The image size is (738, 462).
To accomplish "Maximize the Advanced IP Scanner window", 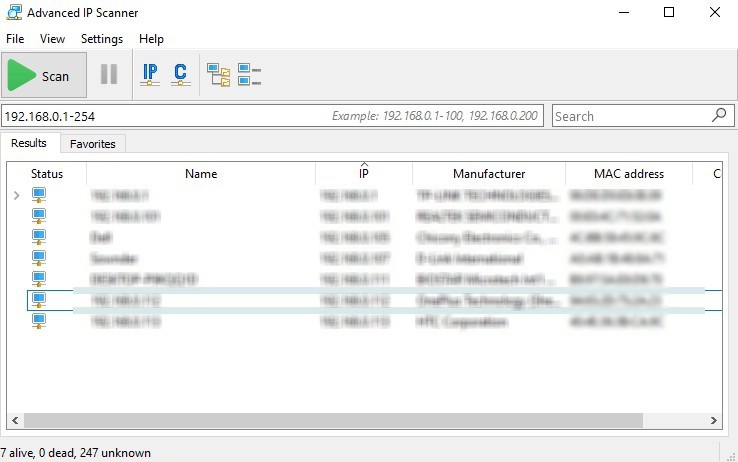I will [669, 12].
